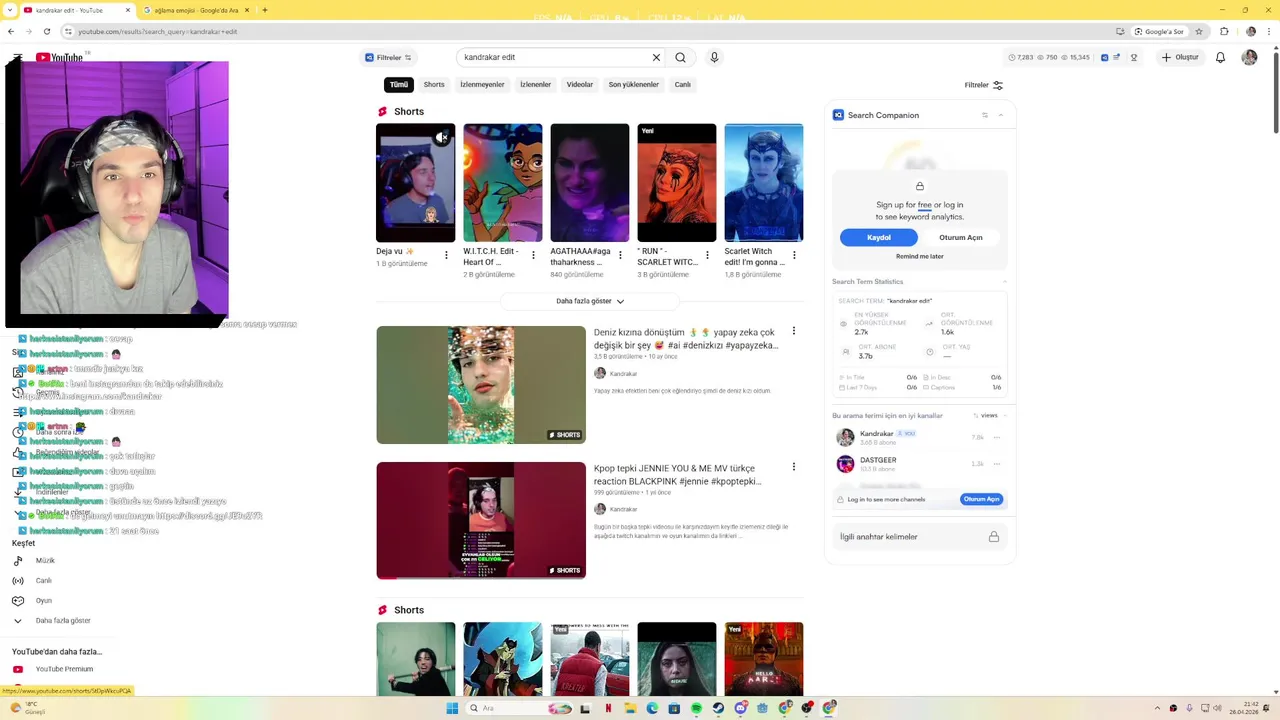Expand the İlgili anahtar kelimeler section

coord(920,537)
